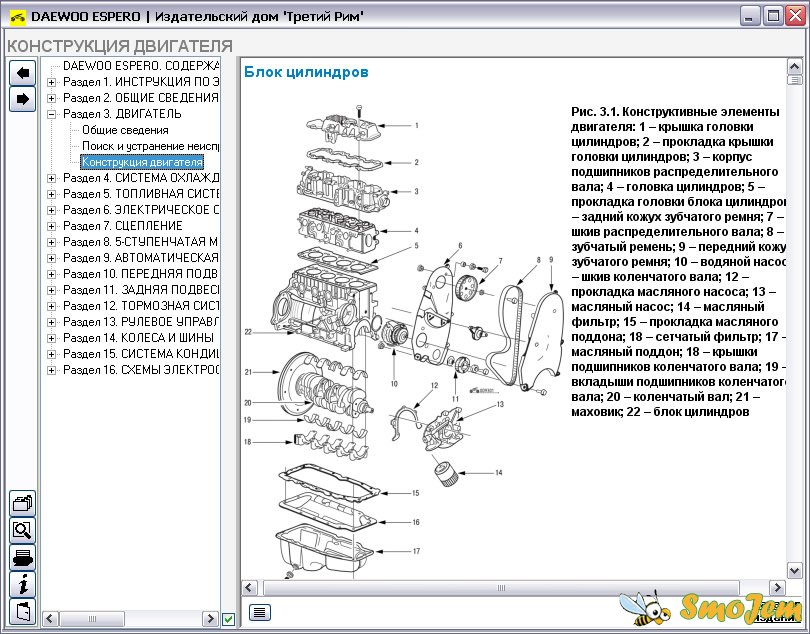Viewport: 810px width, 634px height.
Task: Click content scrollbar down arrow
Action: [x=794, y=570]
